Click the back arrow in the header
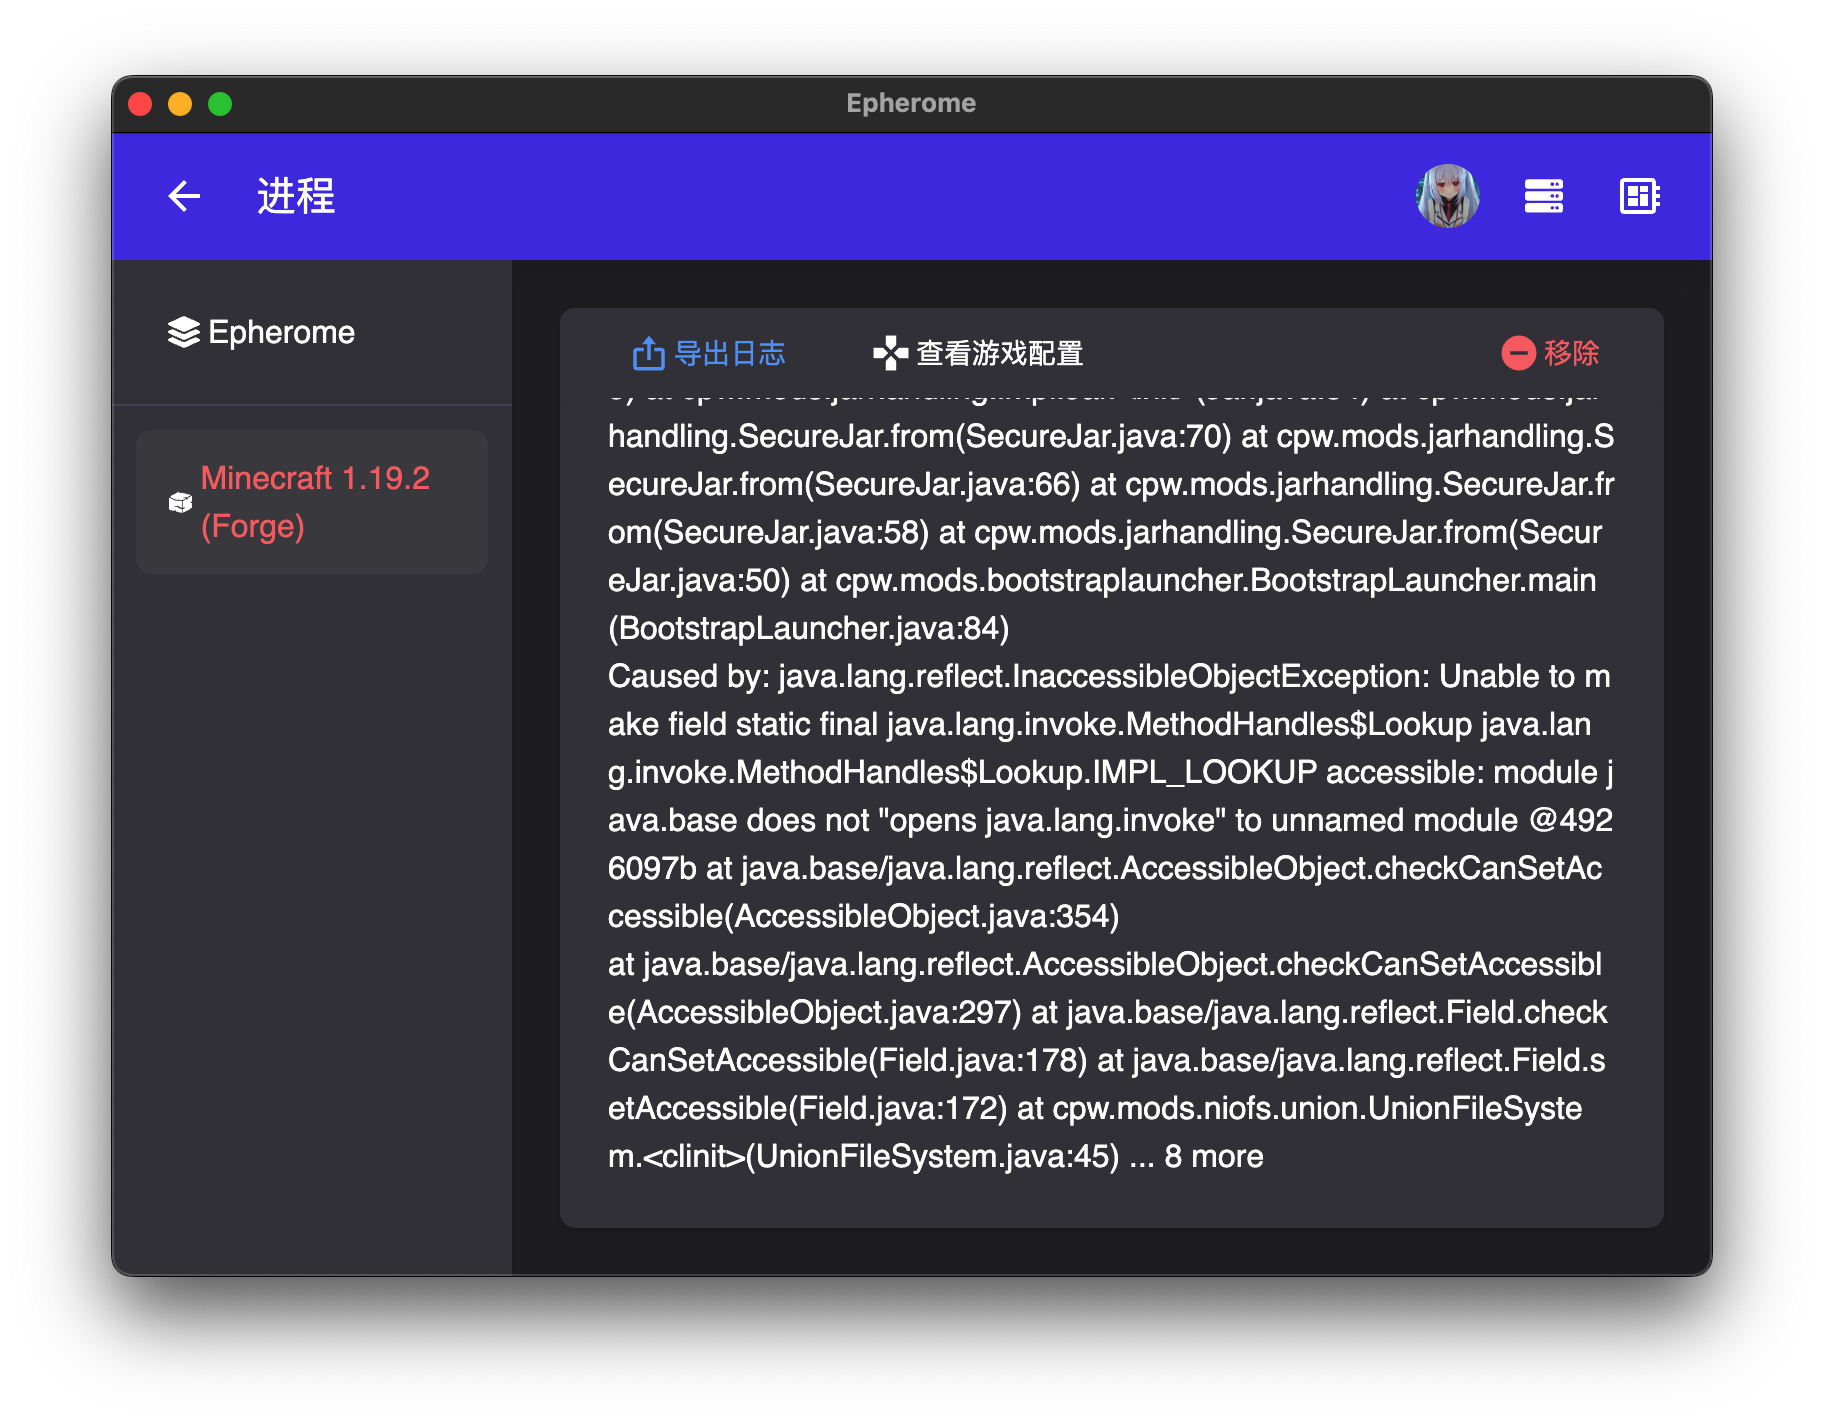The image size is (1824, 1424). 184,196
